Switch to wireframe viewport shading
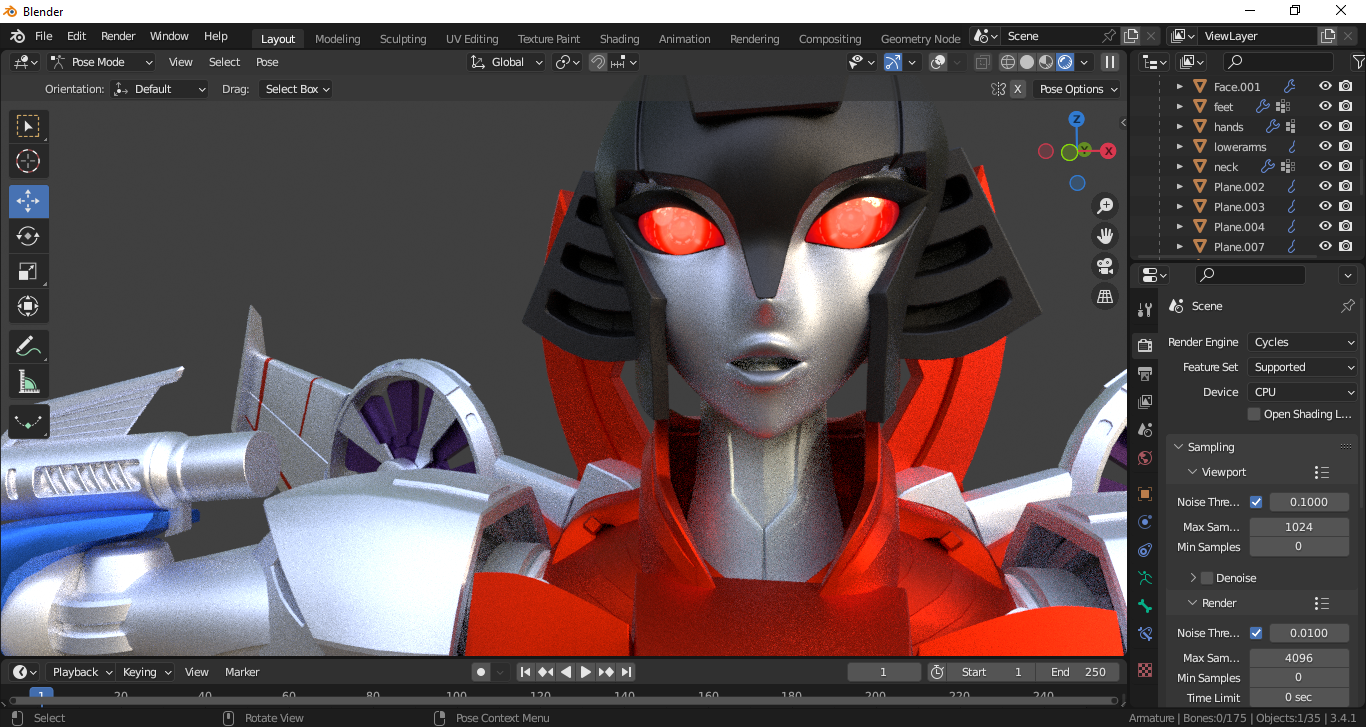Screen dimensions: 1366x727 pyautogui.click(x=1008, y=62)
